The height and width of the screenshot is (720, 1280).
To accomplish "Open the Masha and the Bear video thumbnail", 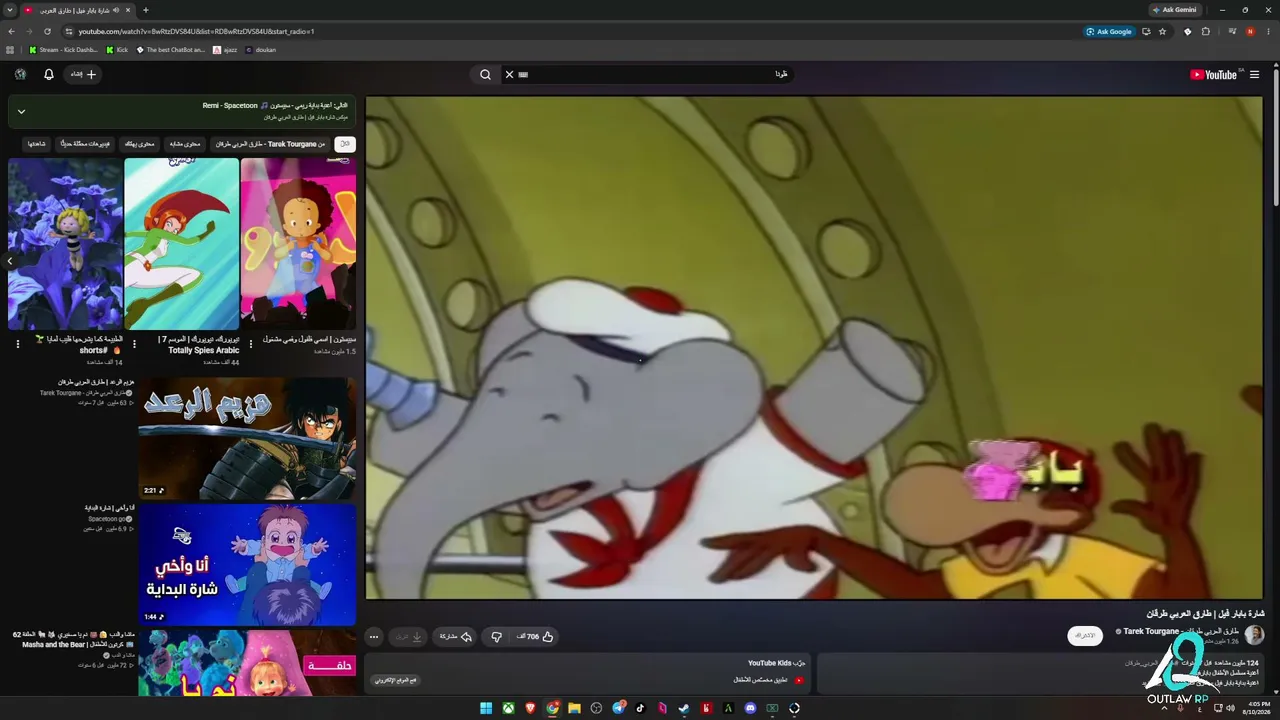I will (x=247, y=663).
